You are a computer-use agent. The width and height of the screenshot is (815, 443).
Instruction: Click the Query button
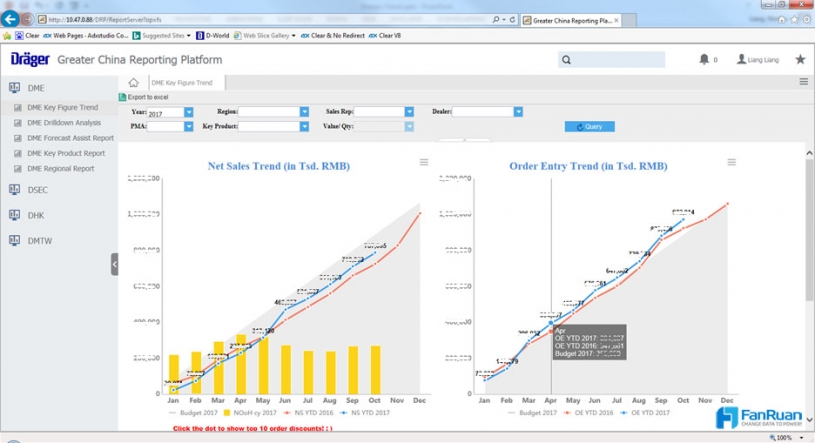[x=589, y=126]
